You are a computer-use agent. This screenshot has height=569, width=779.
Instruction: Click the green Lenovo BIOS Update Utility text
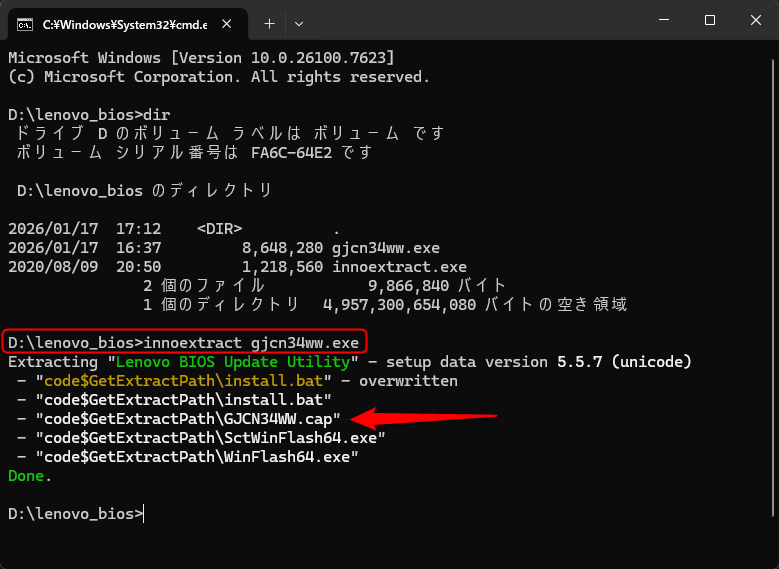(236, 362)
